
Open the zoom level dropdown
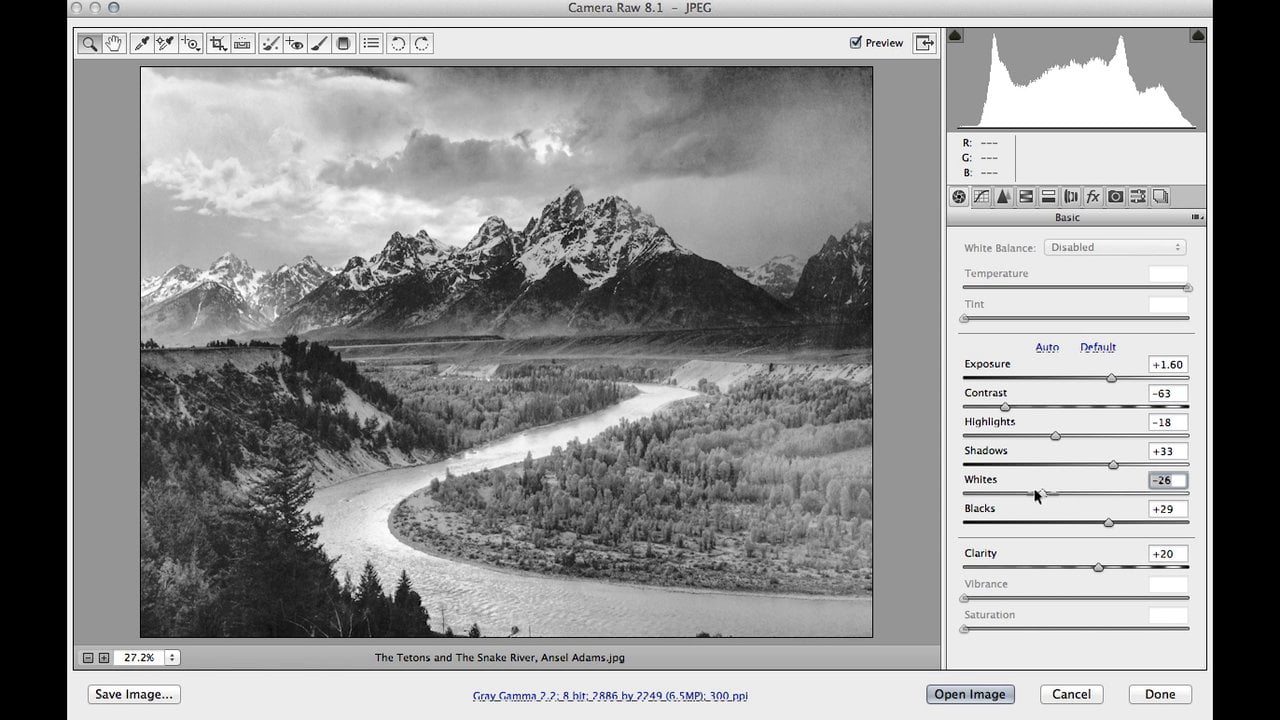(172, 657)
